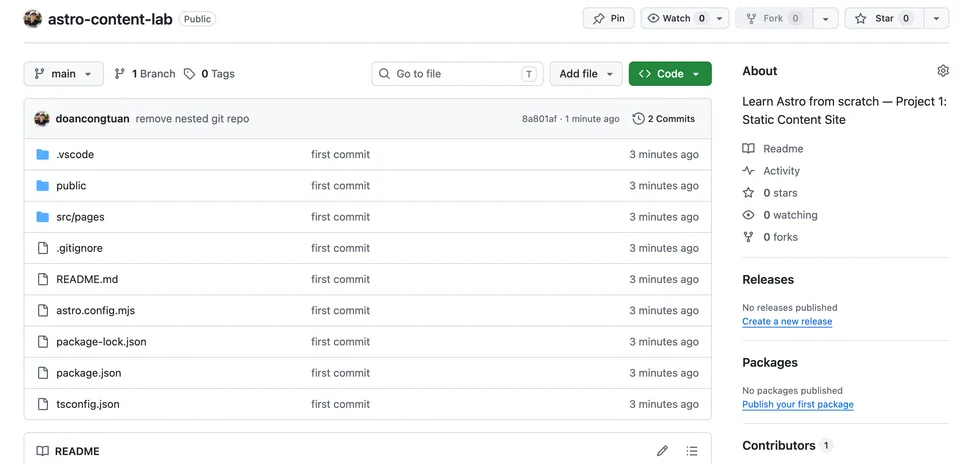
Task: Open the Activity link in About
Action: pos(782,171)
